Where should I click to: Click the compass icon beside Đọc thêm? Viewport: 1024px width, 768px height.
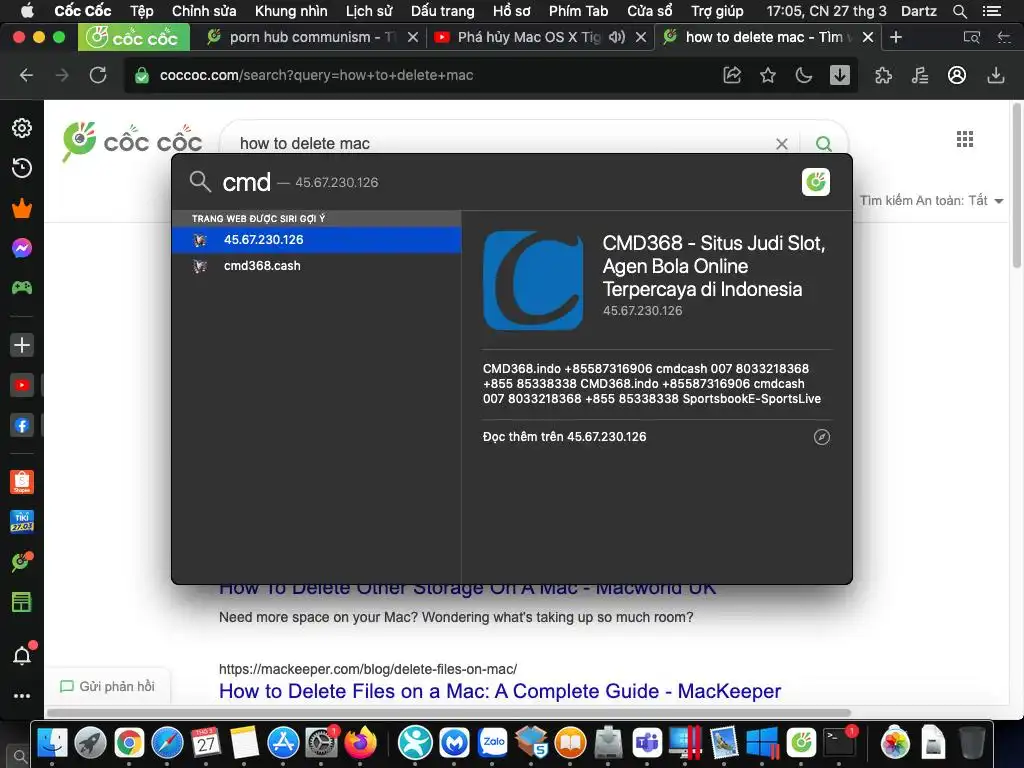[822, 437]
